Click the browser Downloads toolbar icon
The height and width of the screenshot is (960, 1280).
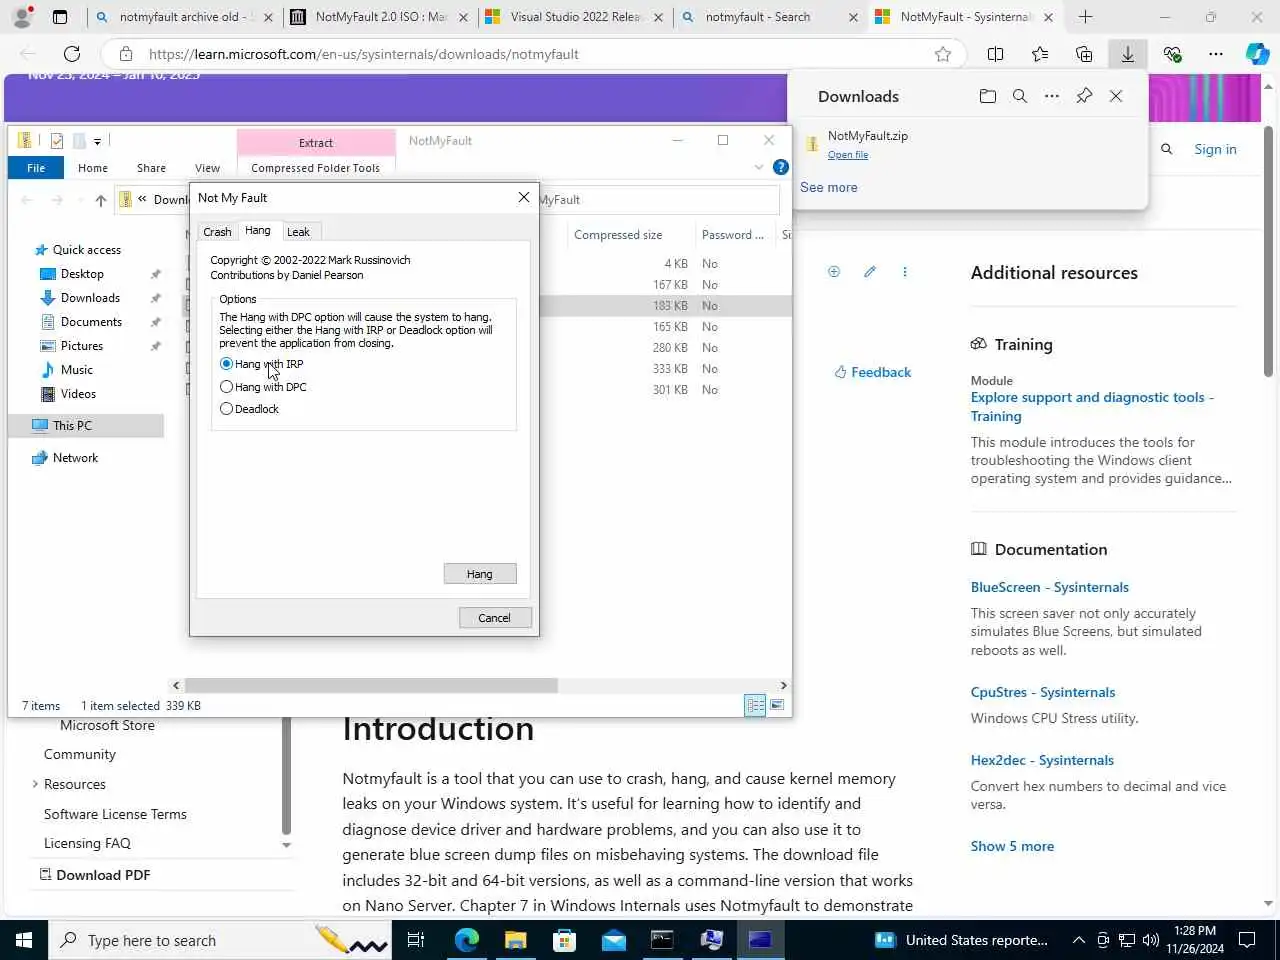point(1128,54)
